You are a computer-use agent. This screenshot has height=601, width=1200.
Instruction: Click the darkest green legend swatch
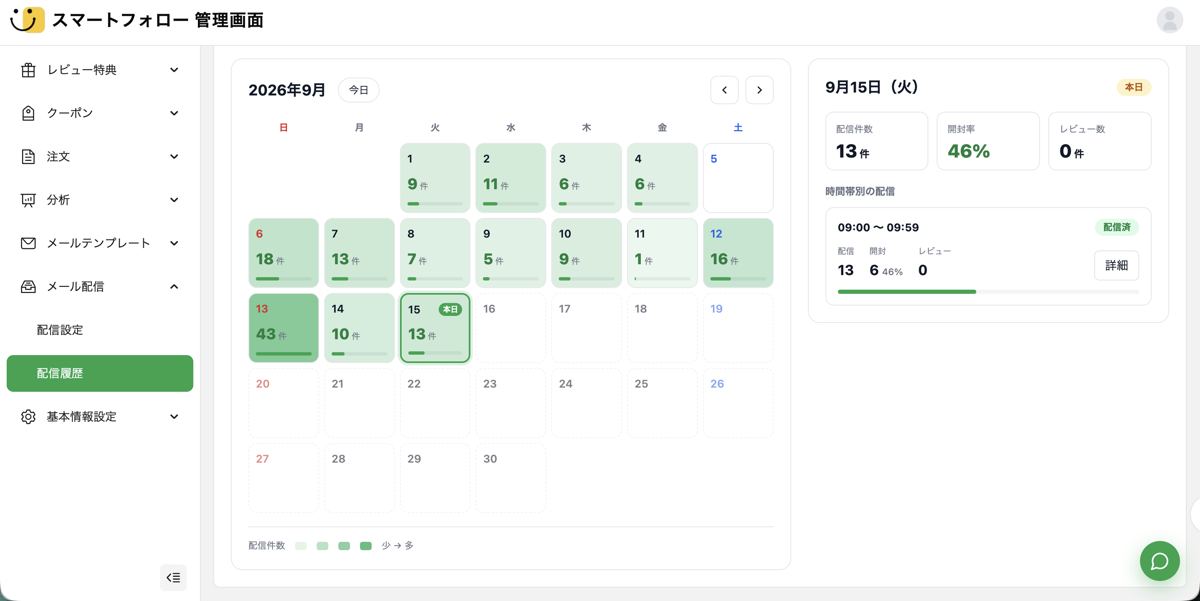click(366, 546)
